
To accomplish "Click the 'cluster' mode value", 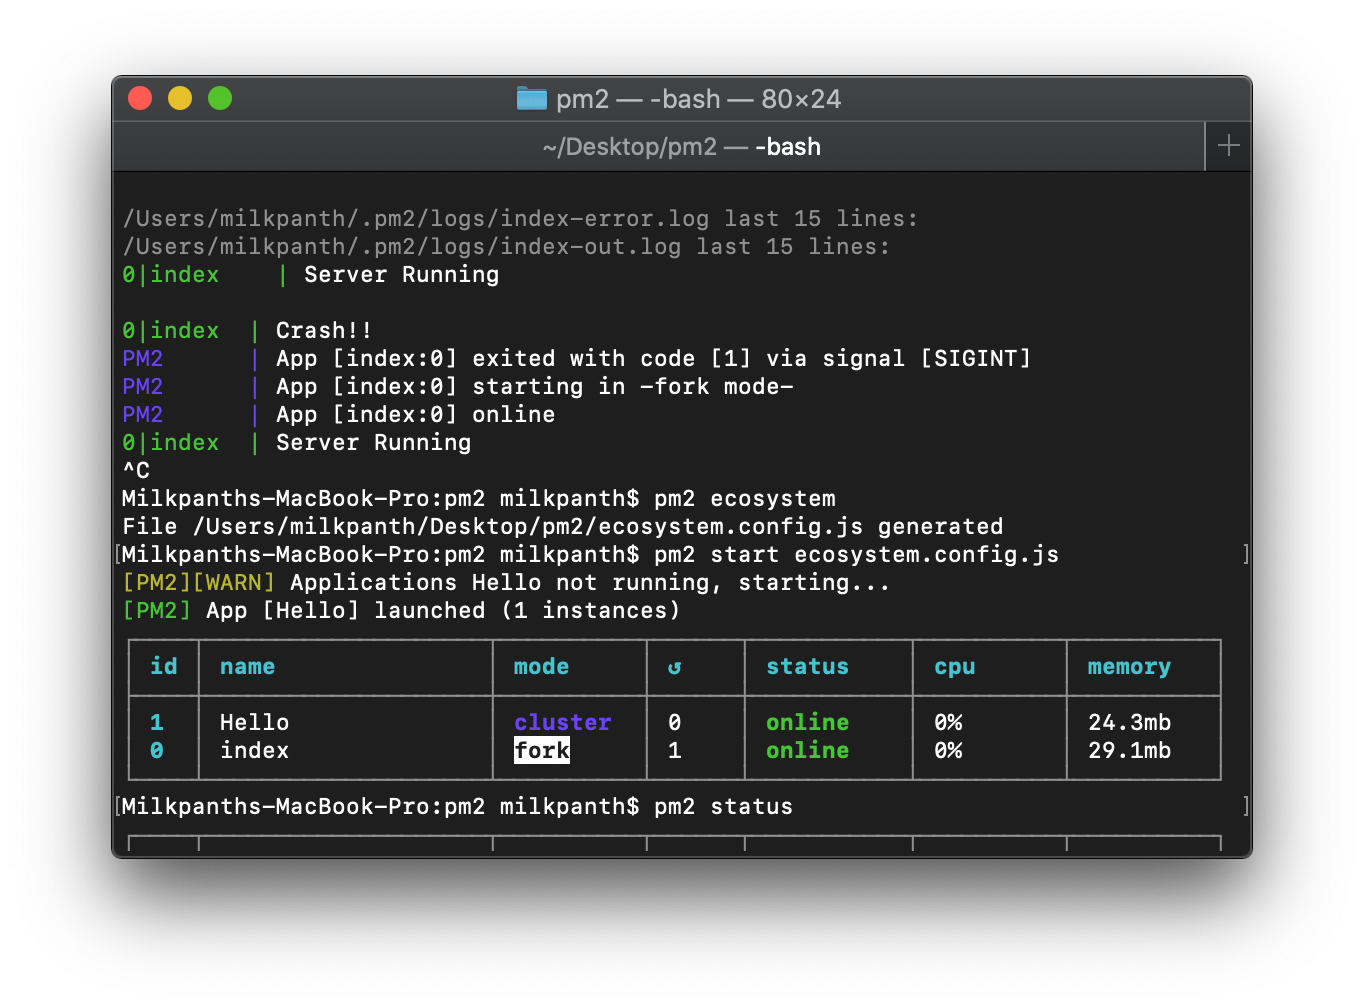I will (562, 722).
